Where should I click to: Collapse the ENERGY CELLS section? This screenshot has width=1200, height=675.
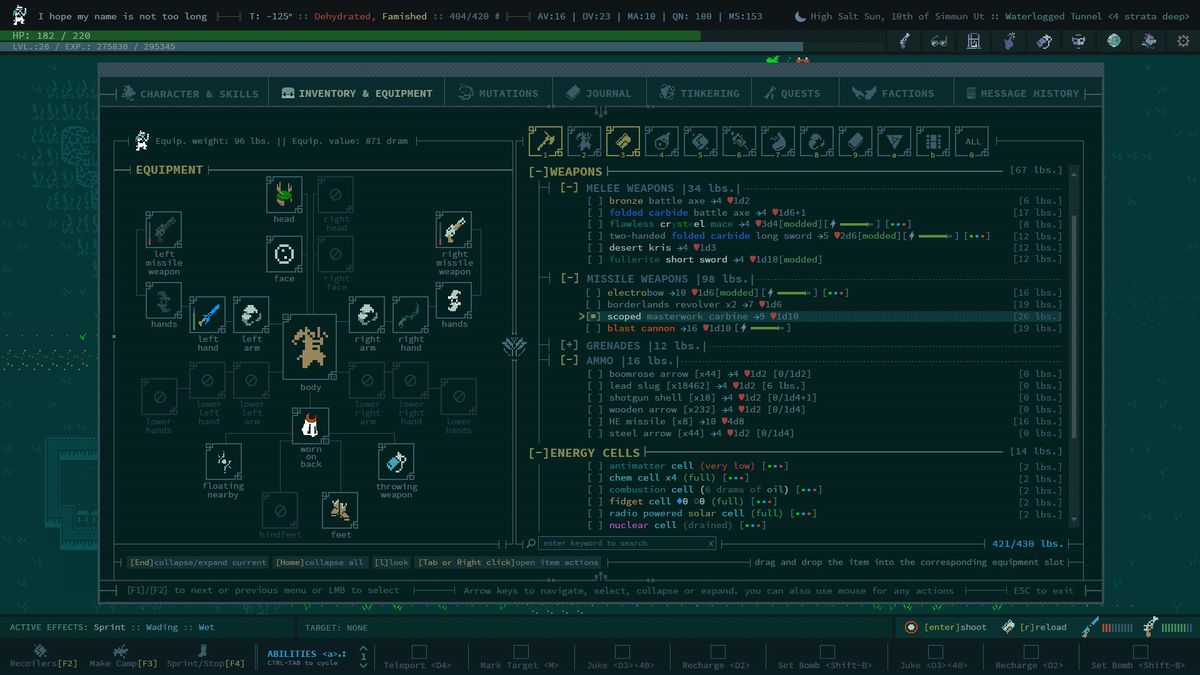click(x=538, y=452)
